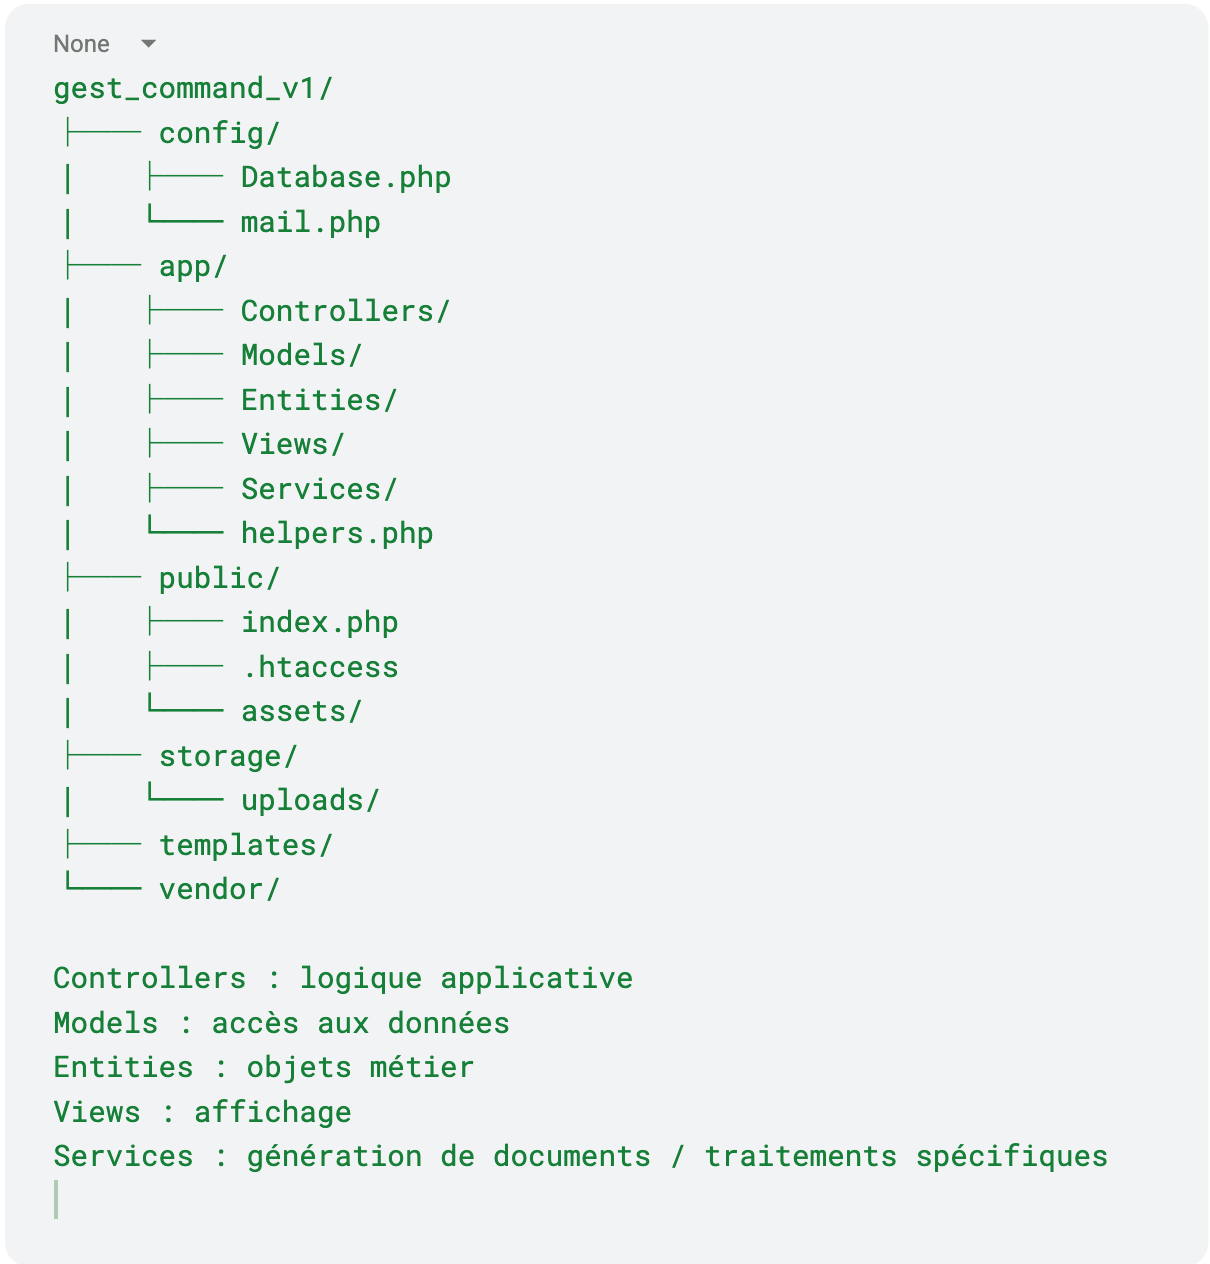This screenshot has width=1210, height=1264.
Task: Click the Entities/ folder entry
Action: (x=319, y=400)
